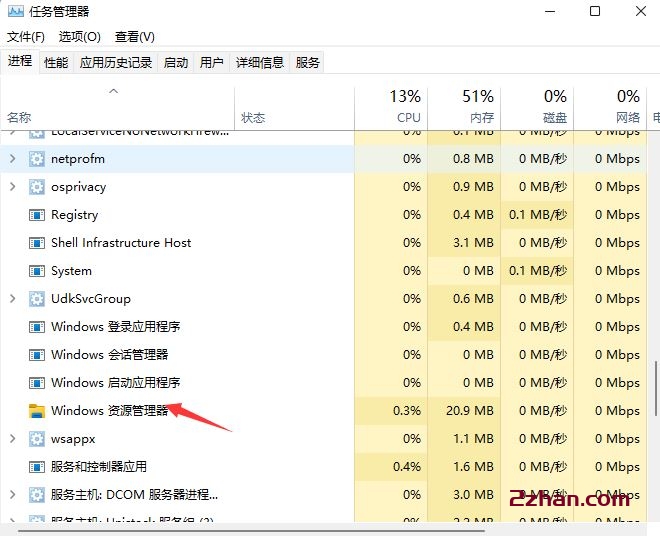Sort processes by CPU column
The width and height of the screenshot is (660, 536).
[391, 109]
